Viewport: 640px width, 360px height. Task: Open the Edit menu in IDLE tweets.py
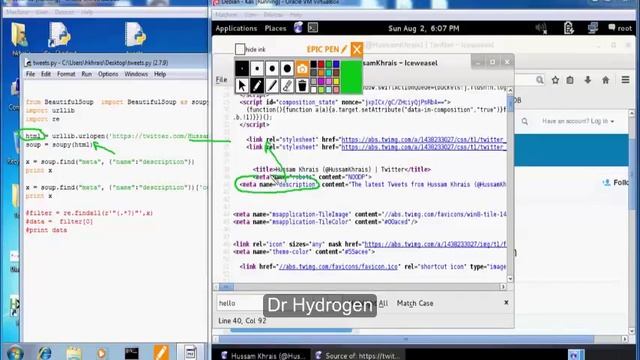pyautogui.click(x=46, y=74)
